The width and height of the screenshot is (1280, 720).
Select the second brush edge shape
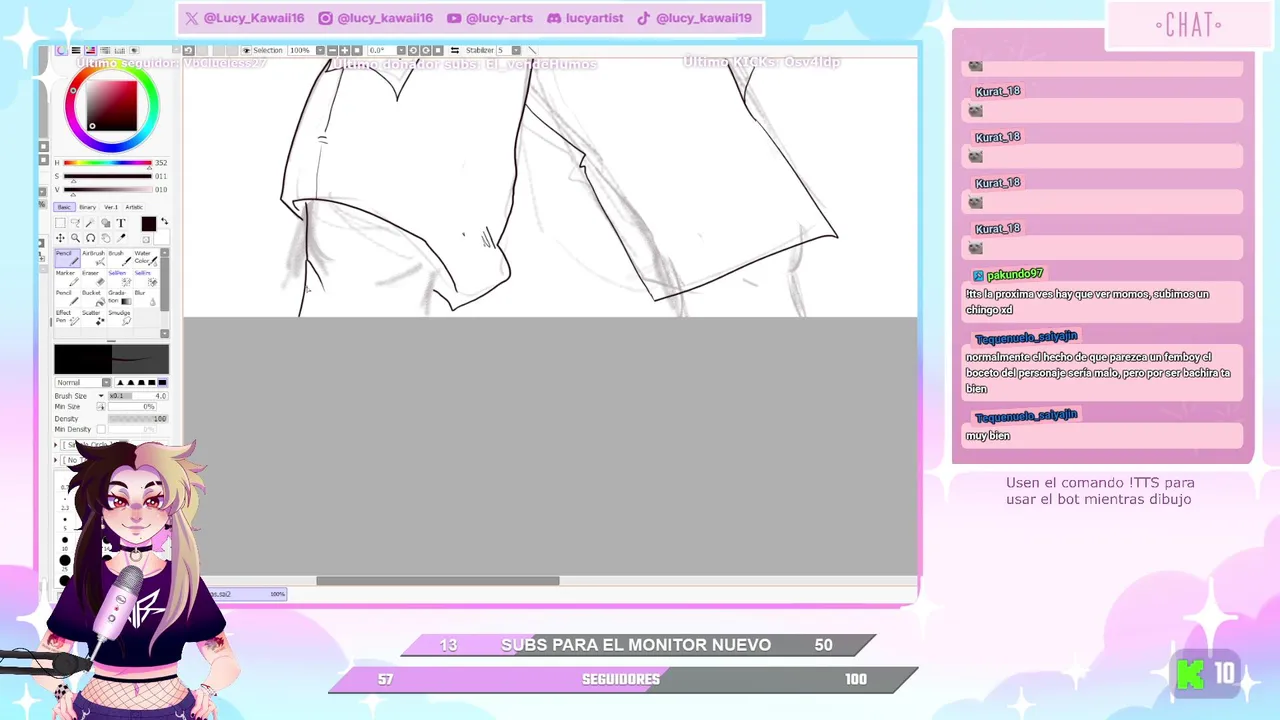tap(131, 383)
